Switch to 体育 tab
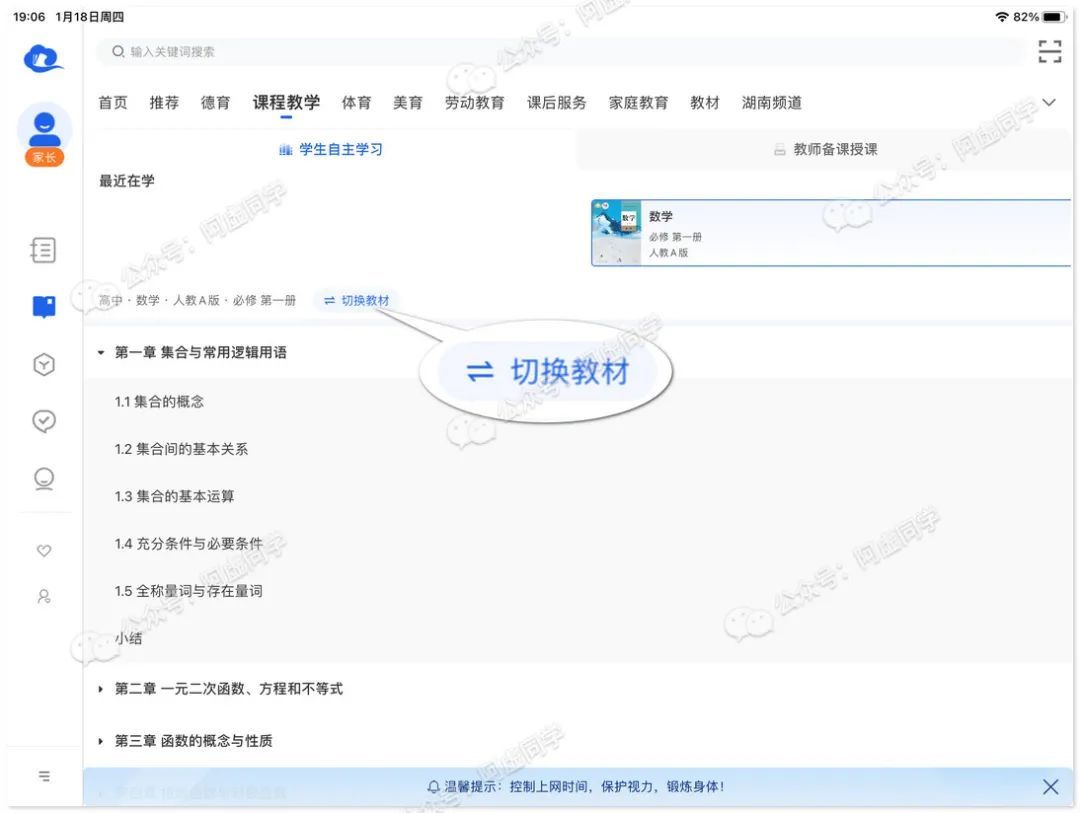This screenshot has width=1080, height=813. [357, 103]
